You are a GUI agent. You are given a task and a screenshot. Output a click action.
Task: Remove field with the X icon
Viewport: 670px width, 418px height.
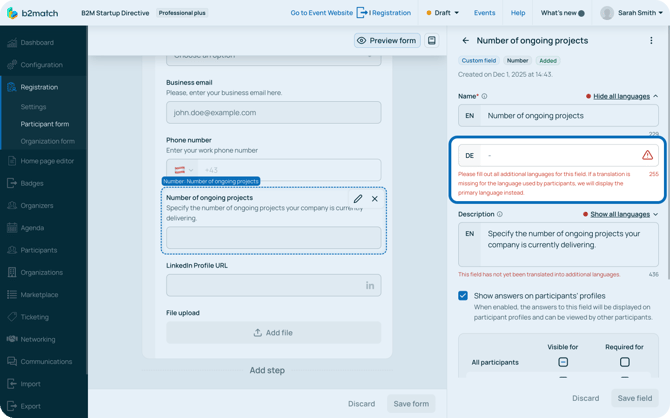click(x=375, y=199)
